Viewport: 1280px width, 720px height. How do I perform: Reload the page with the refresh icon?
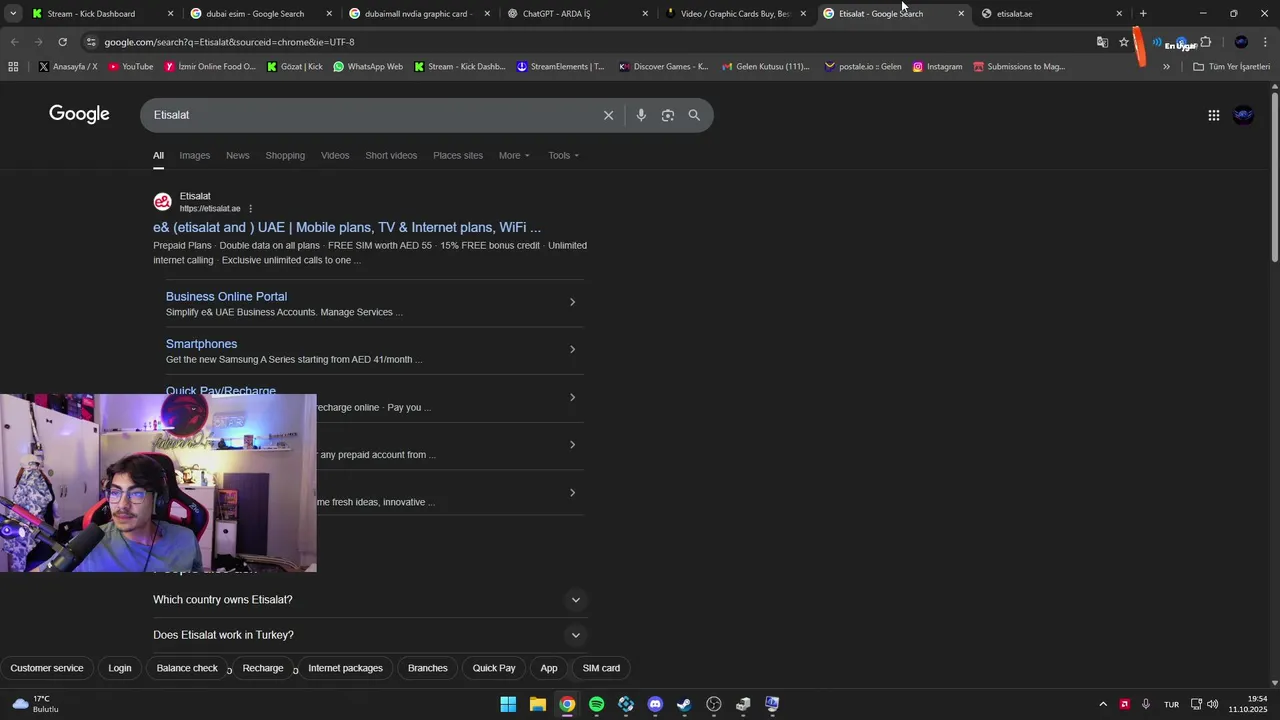[62, 42]
